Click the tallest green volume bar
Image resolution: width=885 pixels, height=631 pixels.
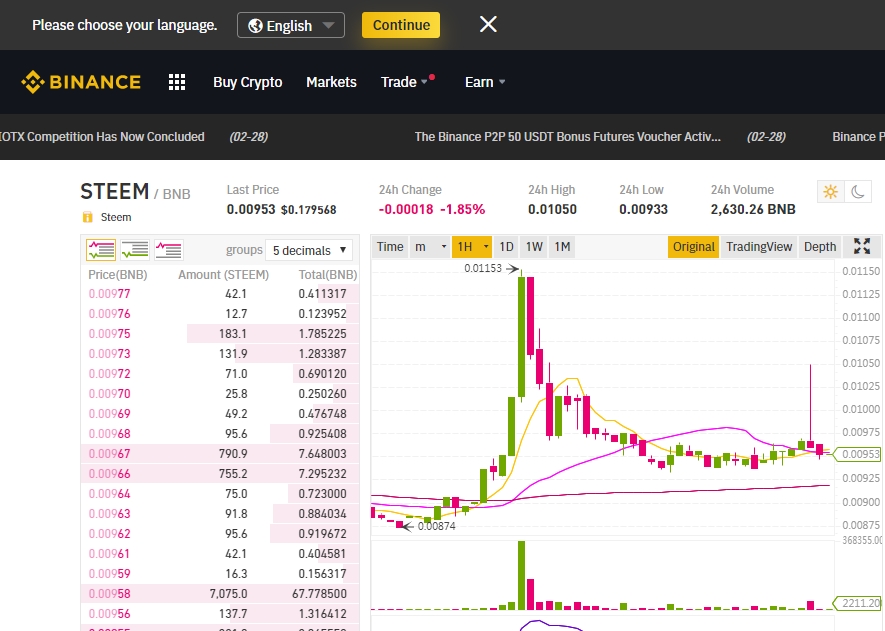coord(522,575)
